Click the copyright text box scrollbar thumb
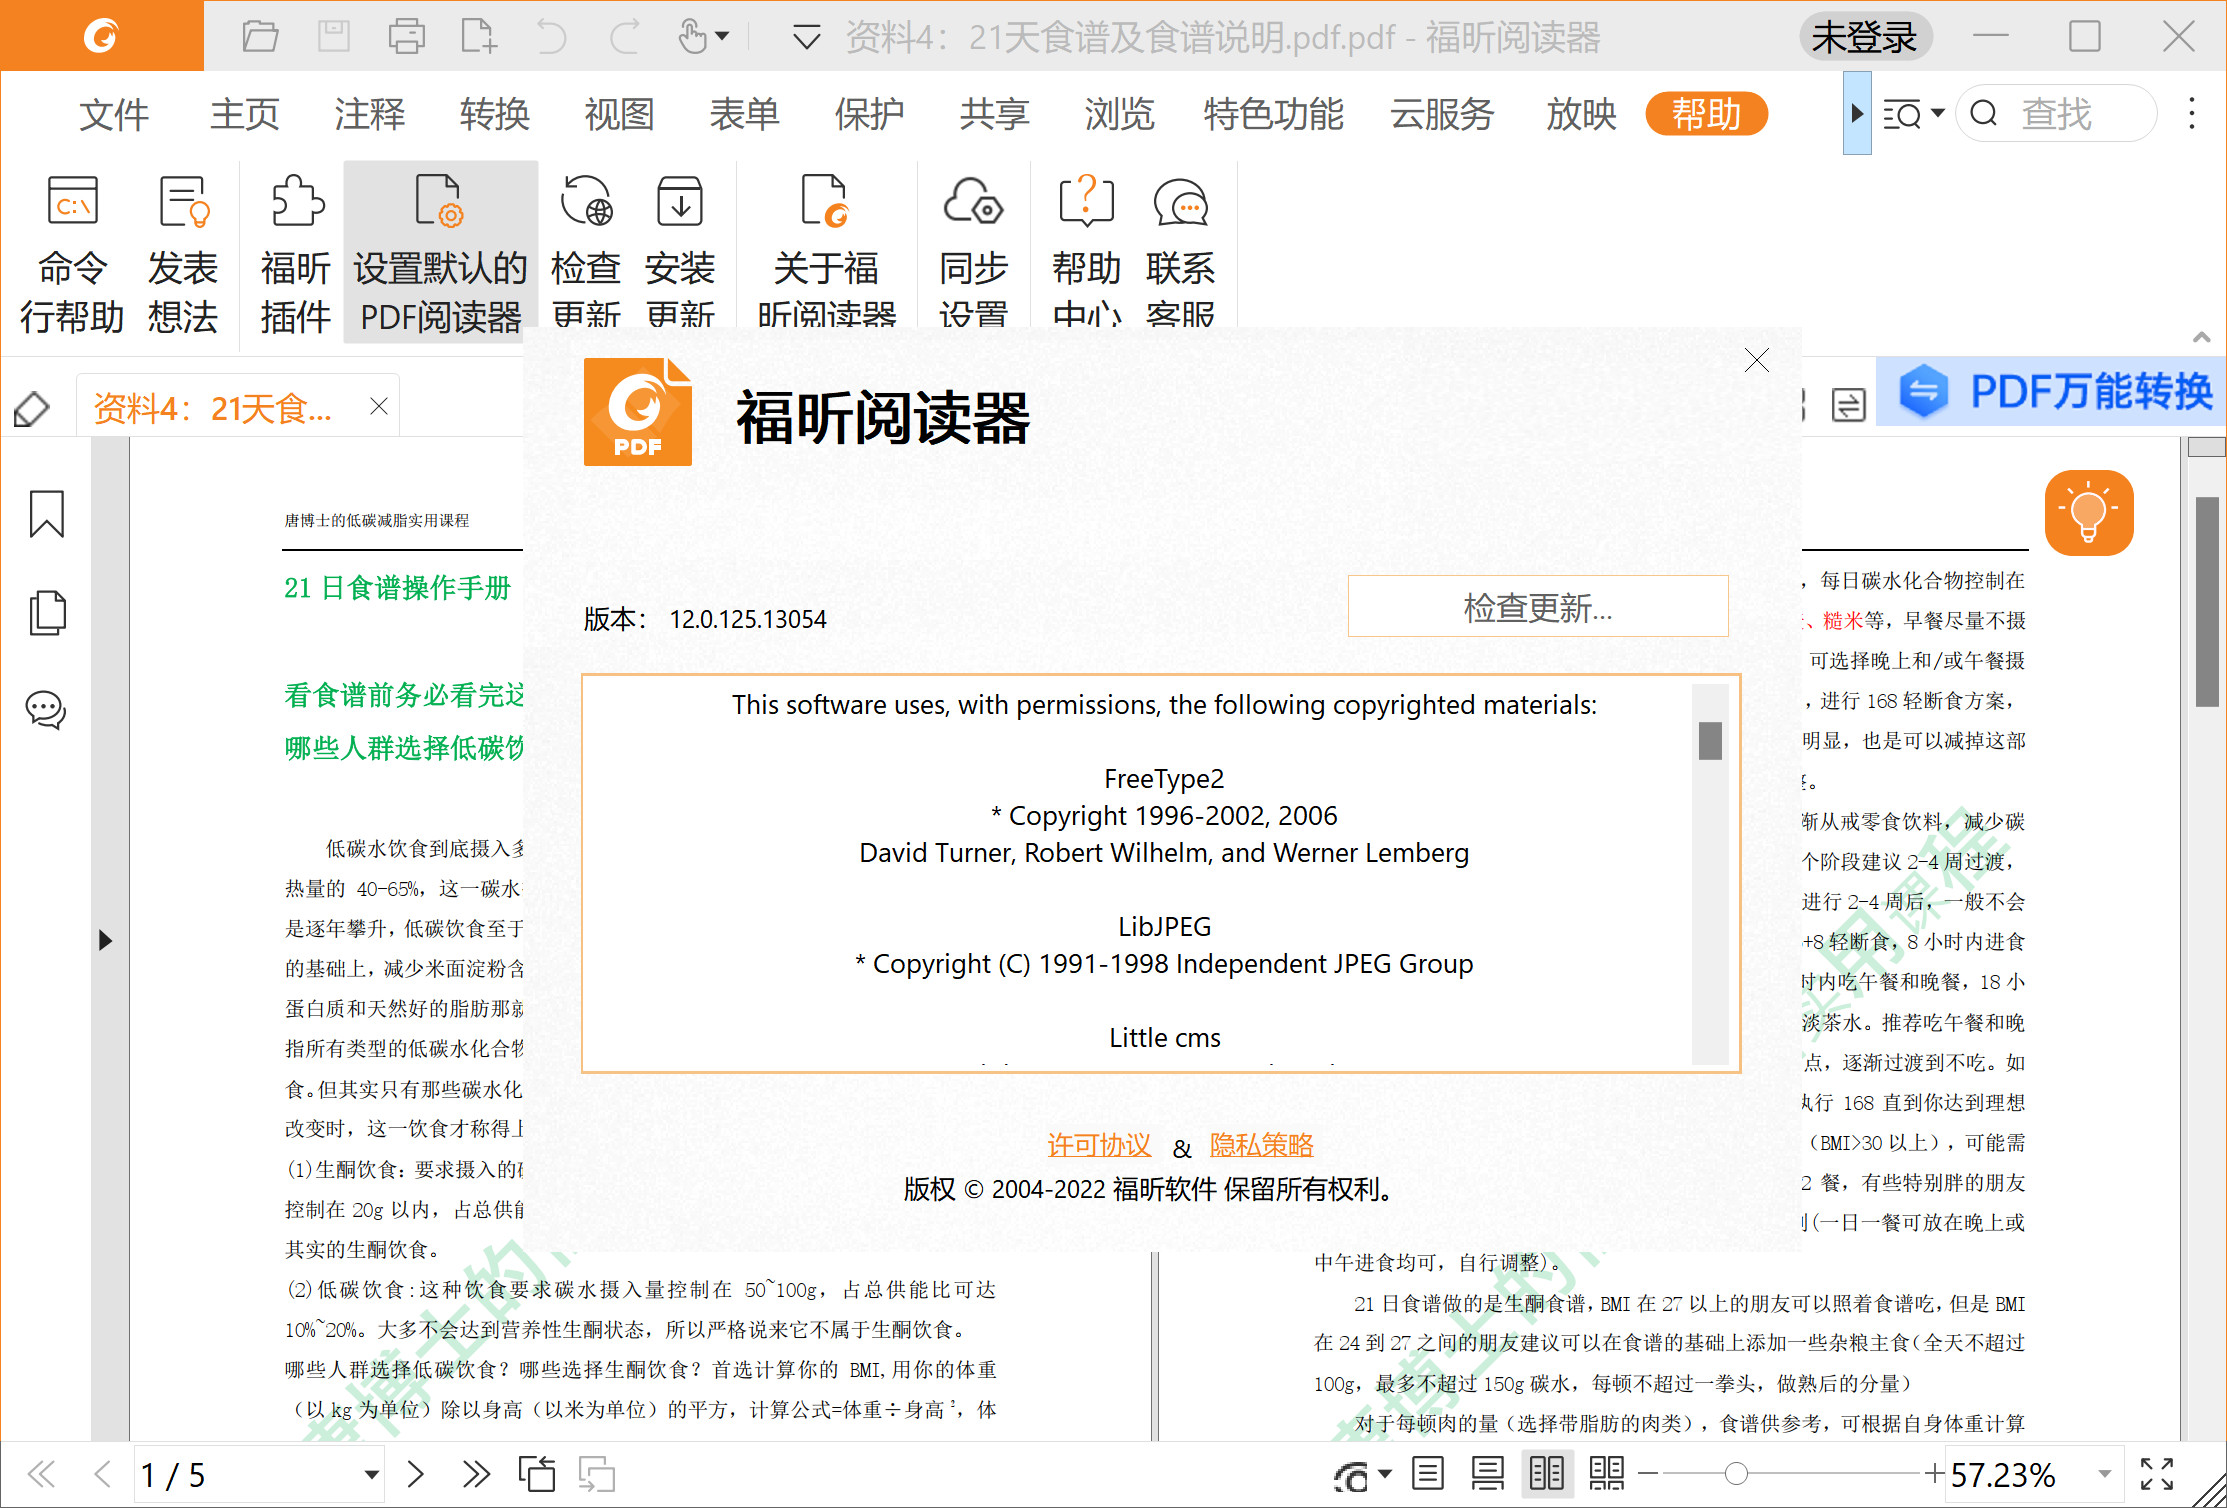The height and width of the screenshot is (1508, 2227). [x=1710, y=740]
